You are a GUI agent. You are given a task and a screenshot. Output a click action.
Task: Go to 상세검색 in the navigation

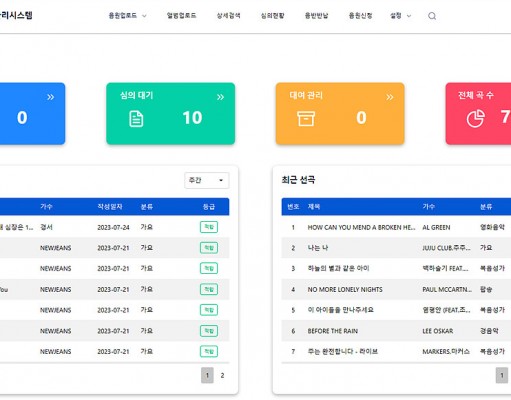[228, 16]
